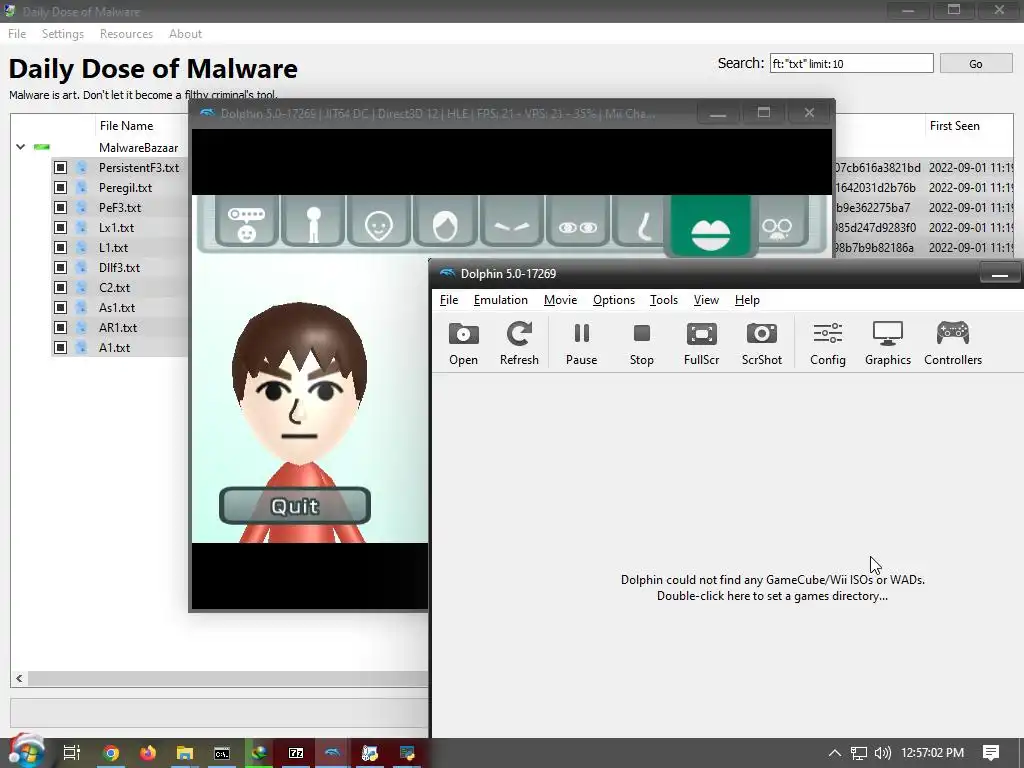Open Dolphin Graphics settings
The height and width of the screenshot is (768, 1024).
point(888,344)
